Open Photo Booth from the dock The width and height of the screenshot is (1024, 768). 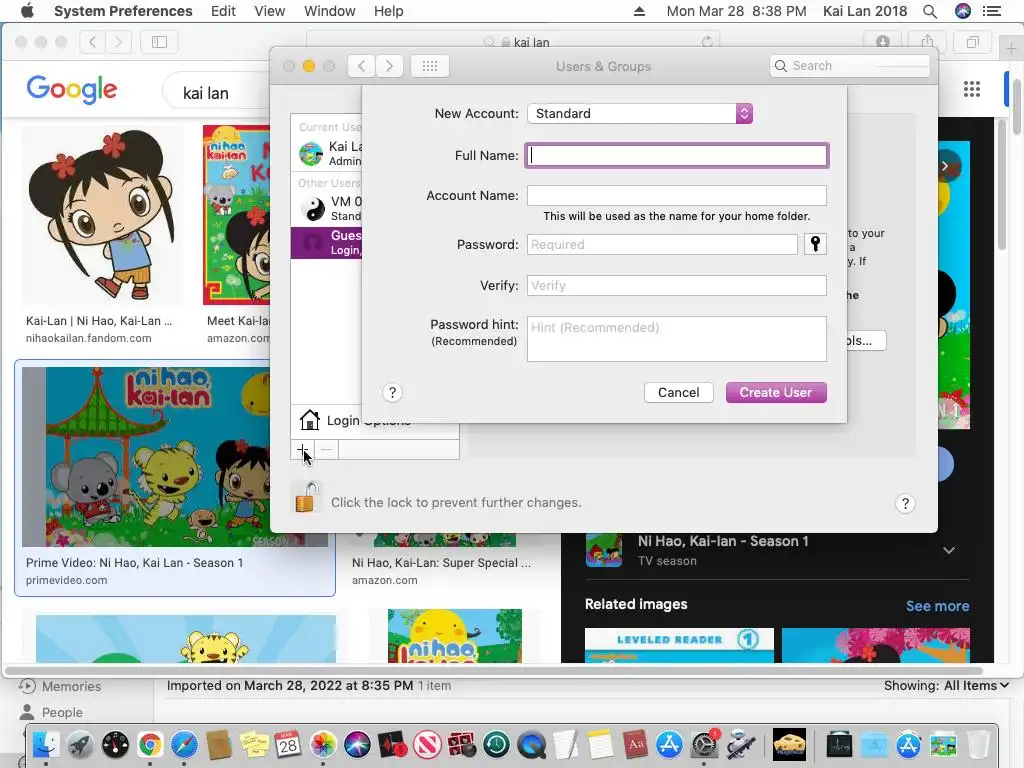(x=461, y=744)
